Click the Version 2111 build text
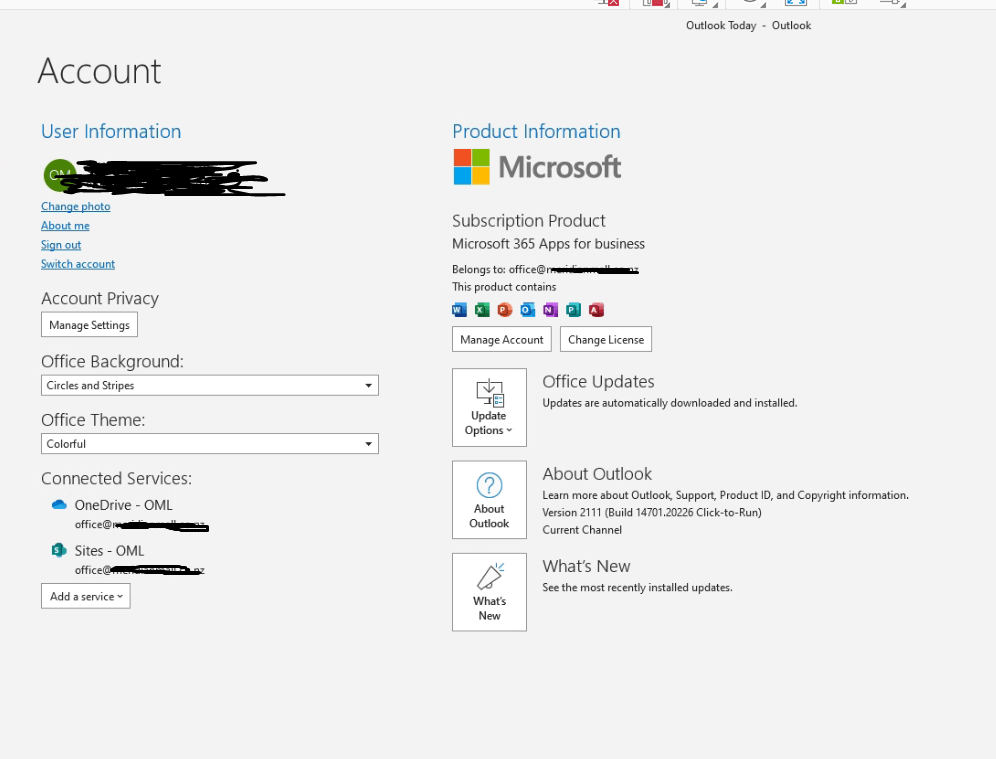 [x=652, y=513]
